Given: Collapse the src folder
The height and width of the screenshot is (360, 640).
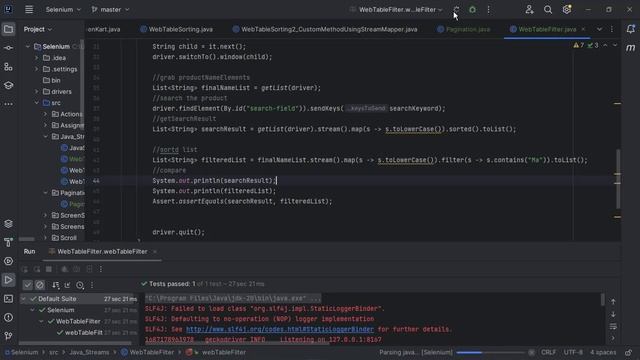Looking at the screenshot, I should pos(36,103).
